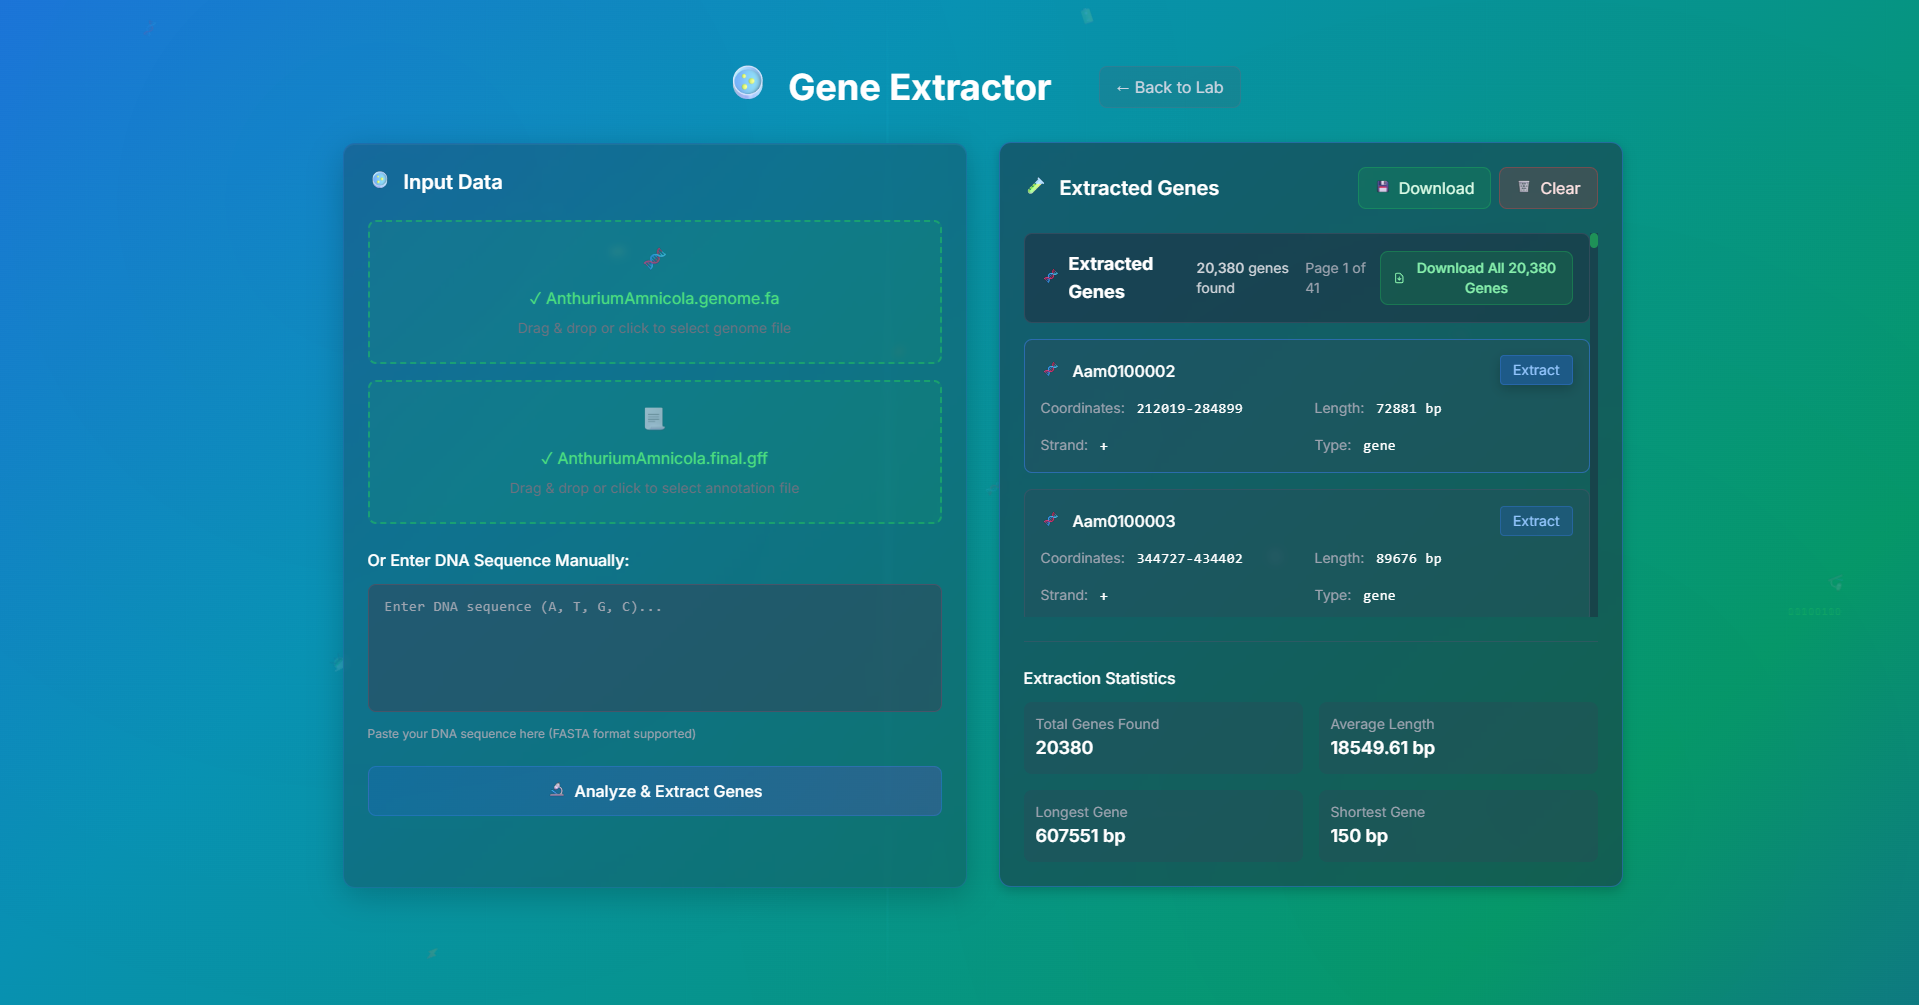Image resolution: width=1919 pixels, height=1005 pixels.
Task: Click the DNA sequence input box
Action: pyautogui.click(x=654, y=647)
